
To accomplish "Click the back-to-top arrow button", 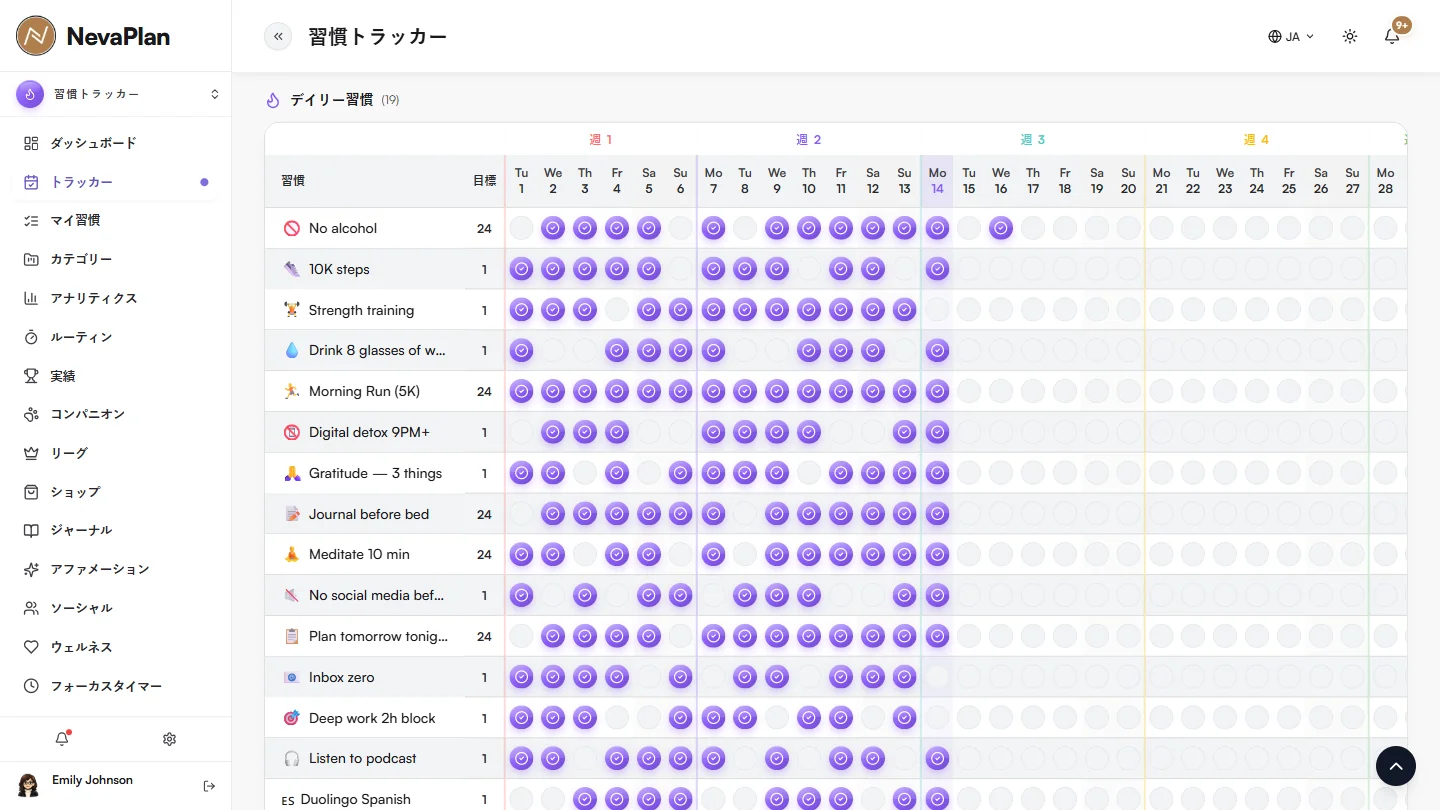I will pos(1396,766).
